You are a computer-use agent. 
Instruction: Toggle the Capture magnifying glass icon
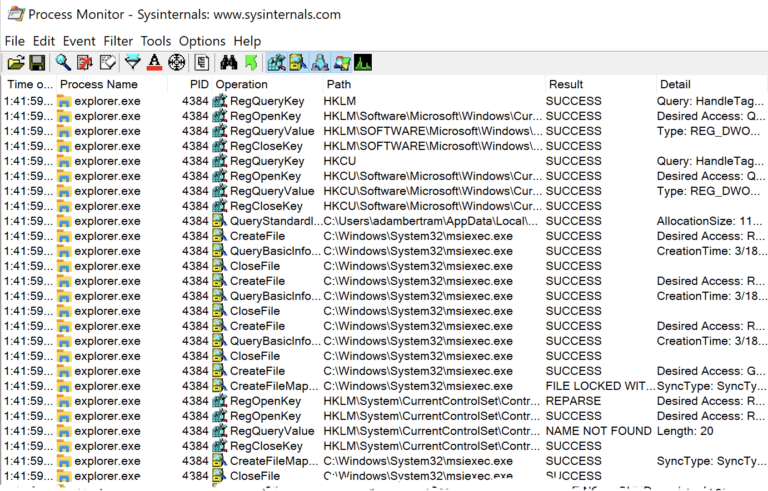click(63, 63)
